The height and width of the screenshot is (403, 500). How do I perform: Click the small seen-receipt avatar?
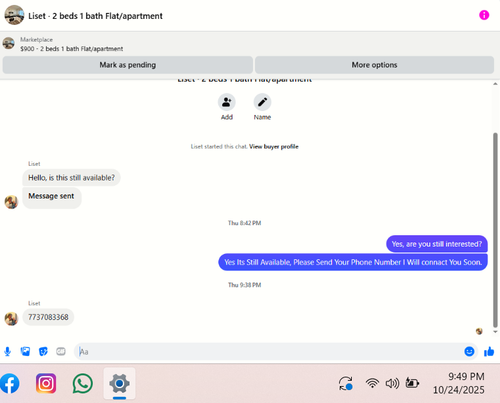click(479, 331)
